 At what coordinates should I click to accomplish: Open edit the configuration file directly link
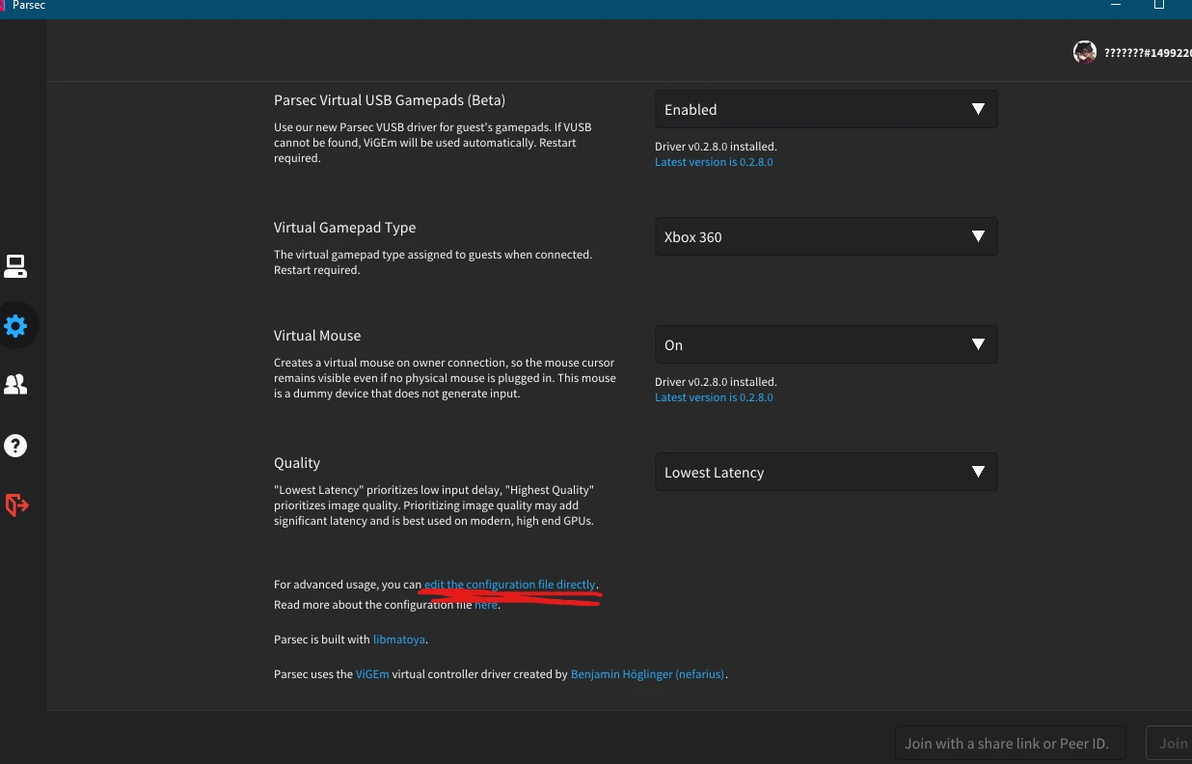pyautogui.click(x=509, y=584)
